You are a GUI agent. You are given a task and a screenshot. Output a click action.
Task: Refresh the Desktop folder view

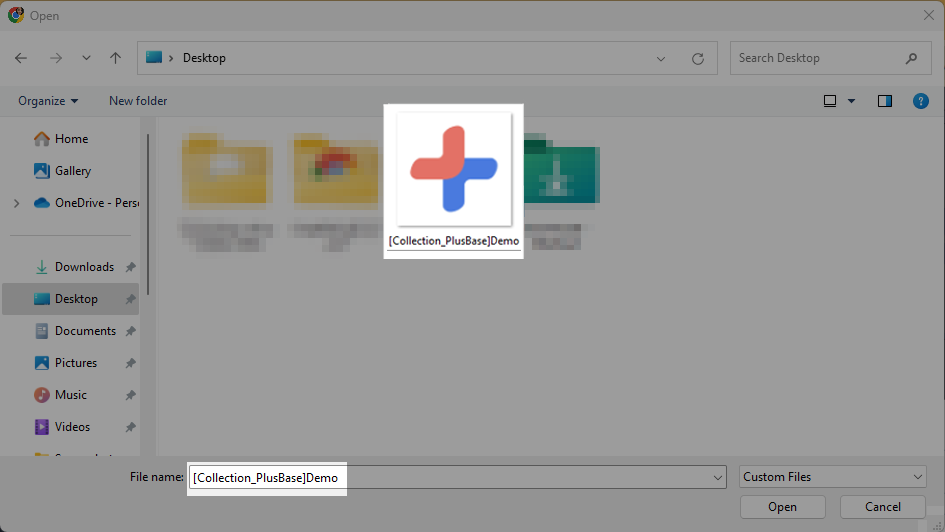[x=698, y=59]
